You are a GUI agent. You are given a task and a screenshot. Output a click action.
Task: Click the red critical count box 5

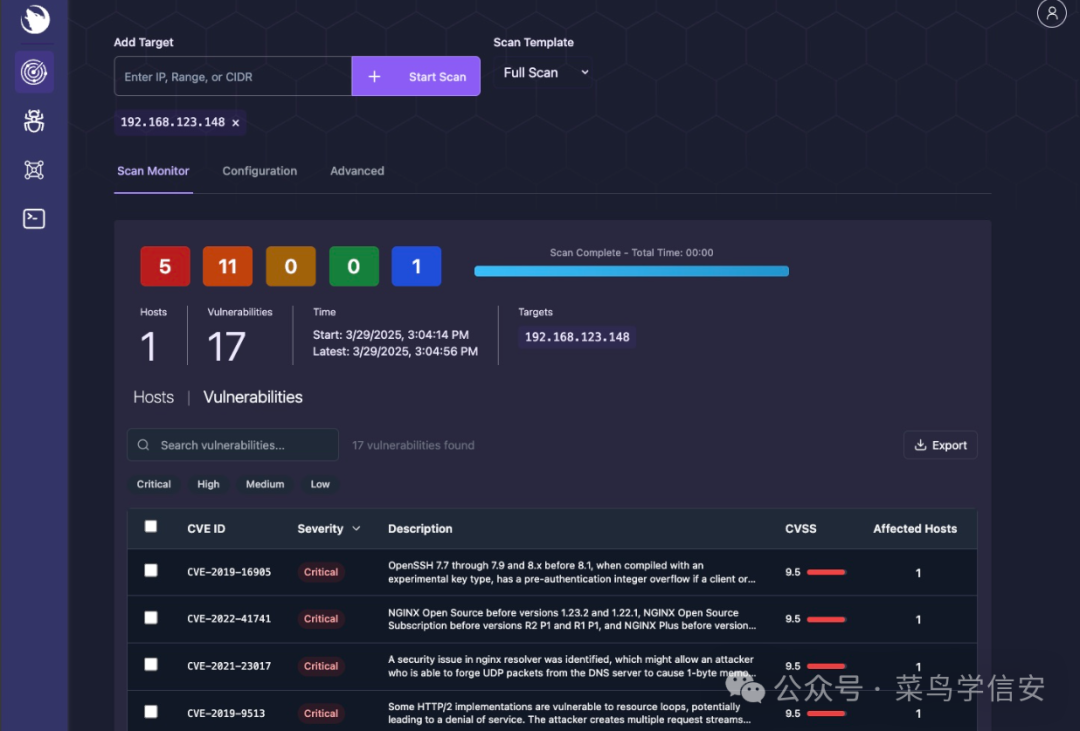pos(165,266)
